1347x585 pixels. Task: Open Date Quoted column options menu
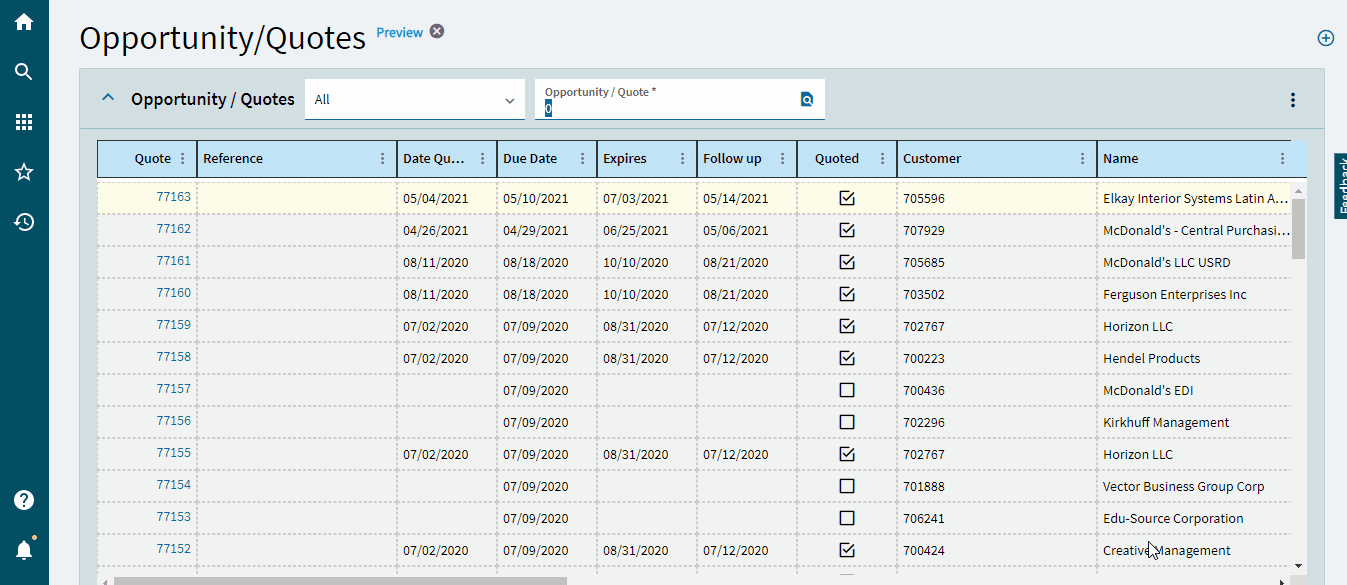tap(482, 159)
